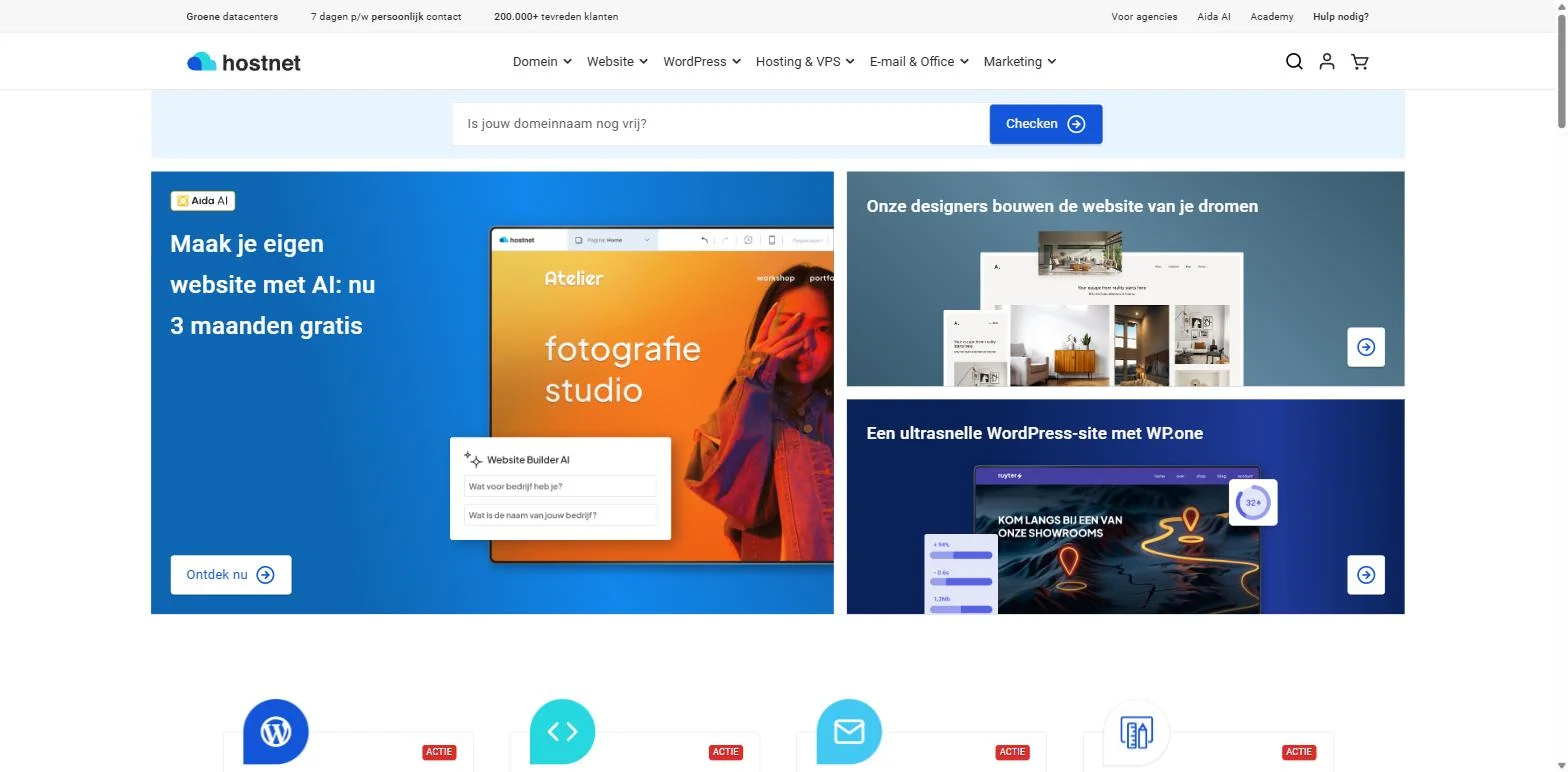Click the Checken button

point(1046,124)
